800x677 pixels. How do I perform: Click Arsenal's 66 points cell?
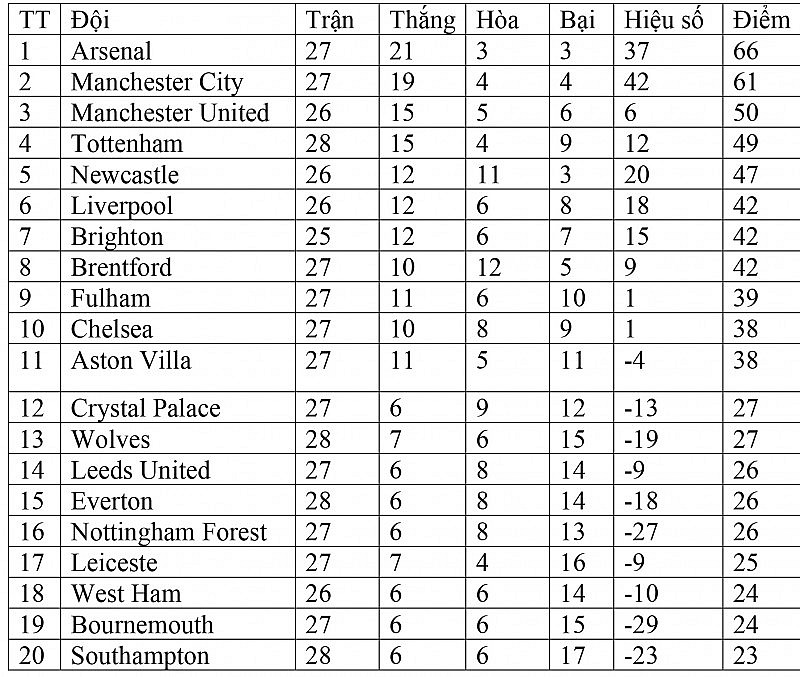(746, 51)
